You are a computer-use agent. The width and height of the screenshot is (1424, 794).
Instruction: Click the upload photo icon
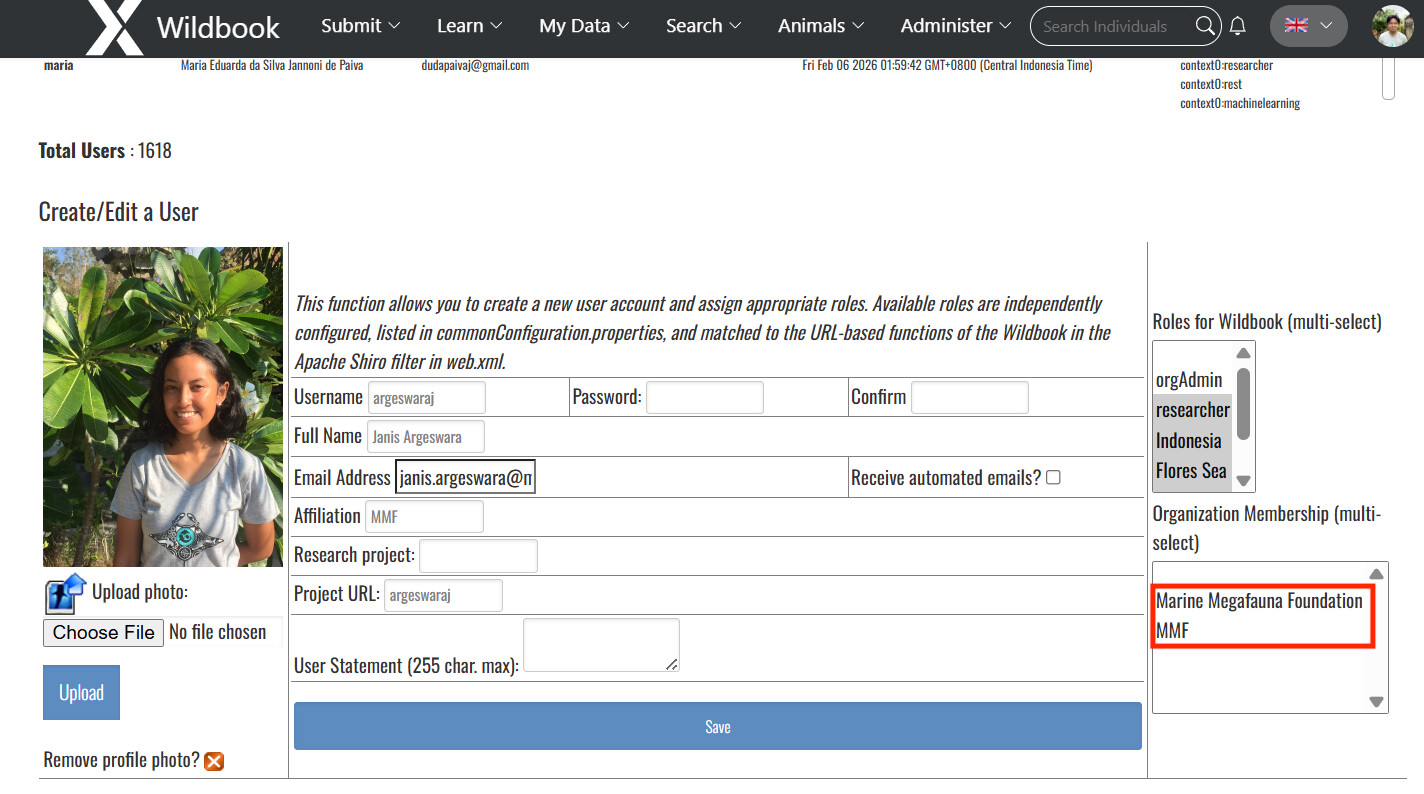click(x=65, y=594)
